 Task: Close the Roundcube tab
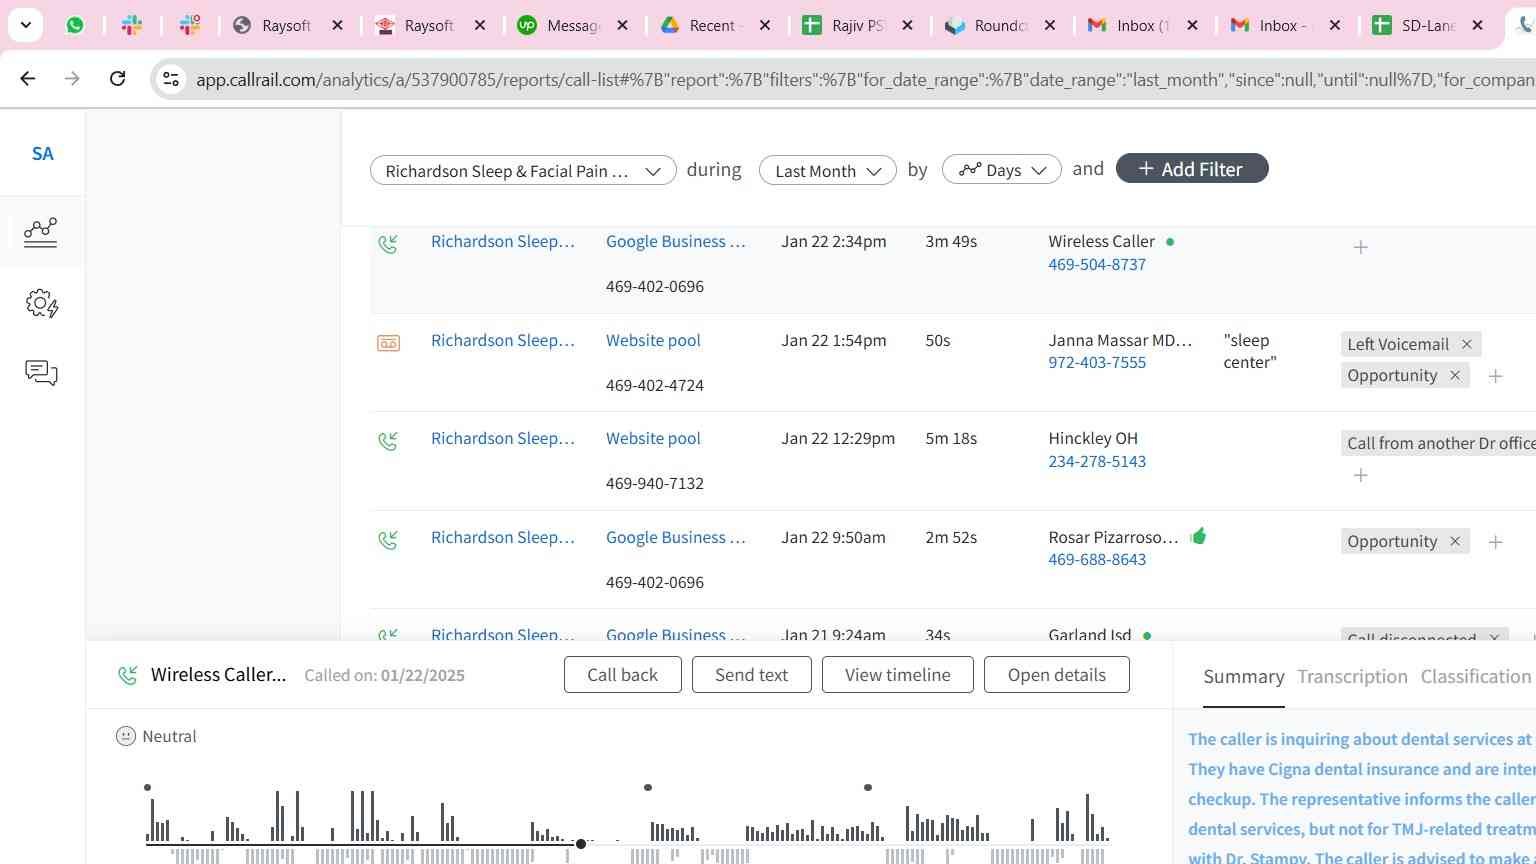(x=1050, y=25)
